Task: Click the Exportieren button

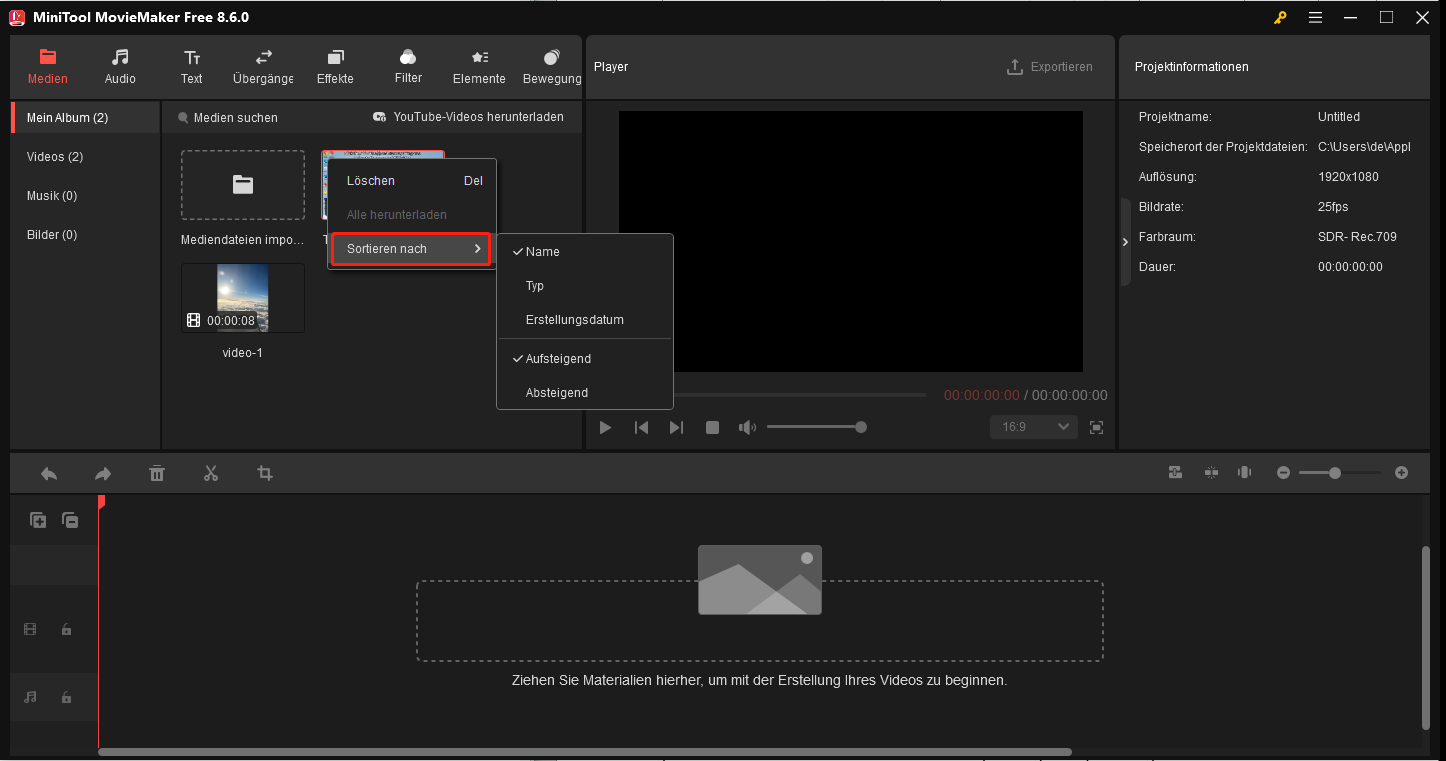Action: click(x=1049, y=66)
